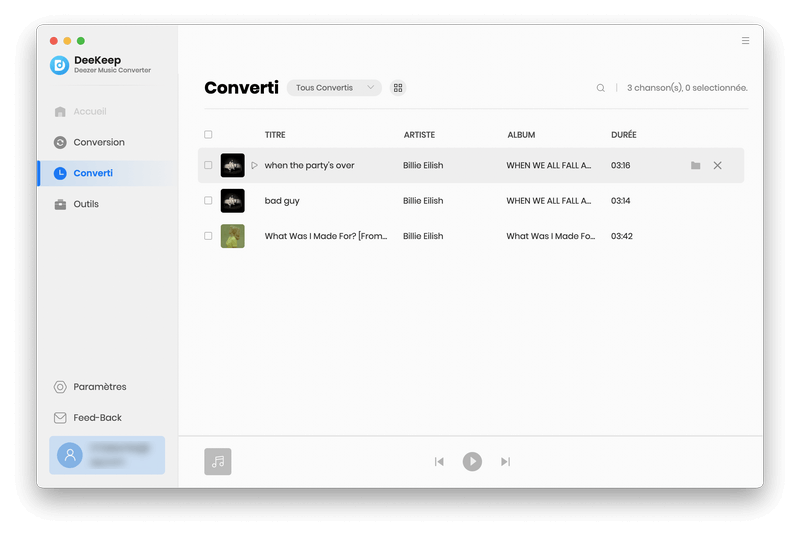800x536 pixels.
Task: Click the title 'when the party's over'
Action: click(309, 165)
